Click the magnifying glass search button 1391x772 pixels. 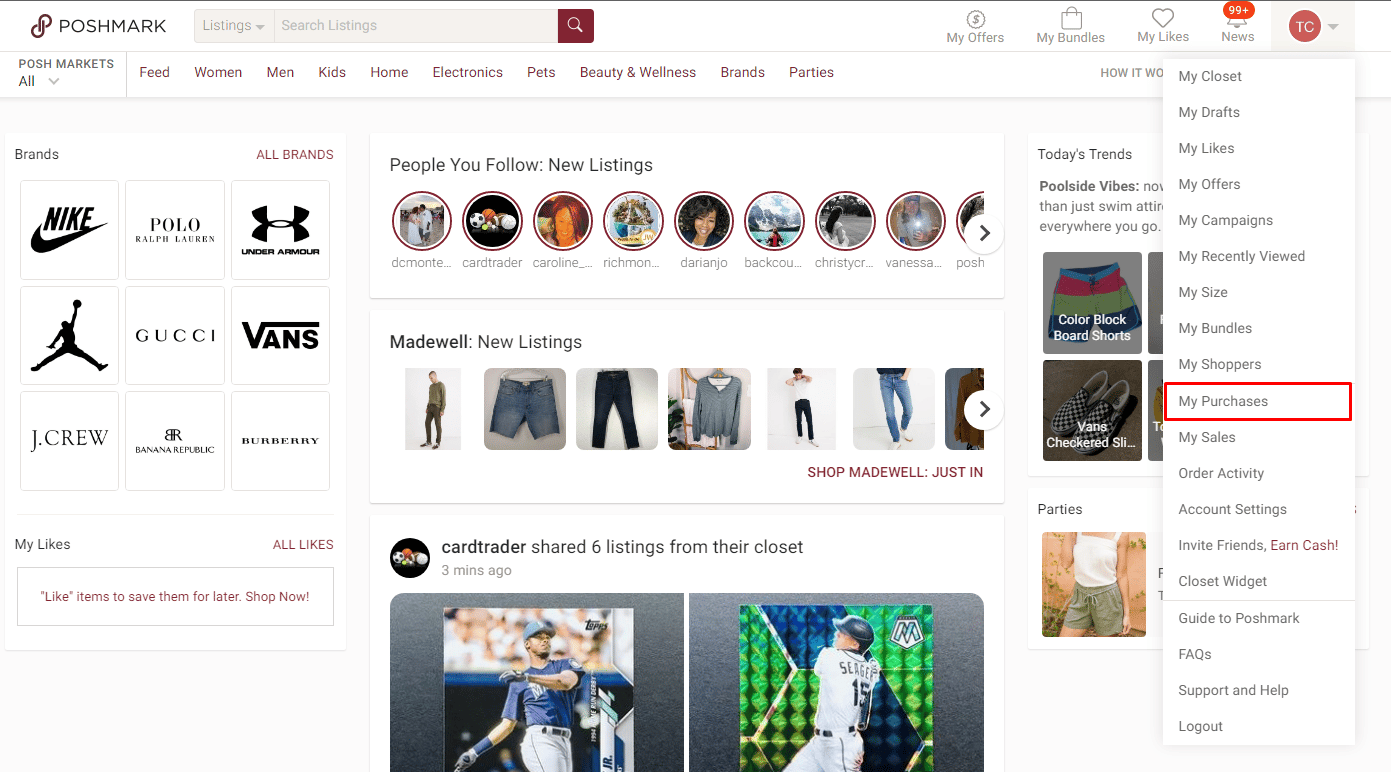[575, 26]
